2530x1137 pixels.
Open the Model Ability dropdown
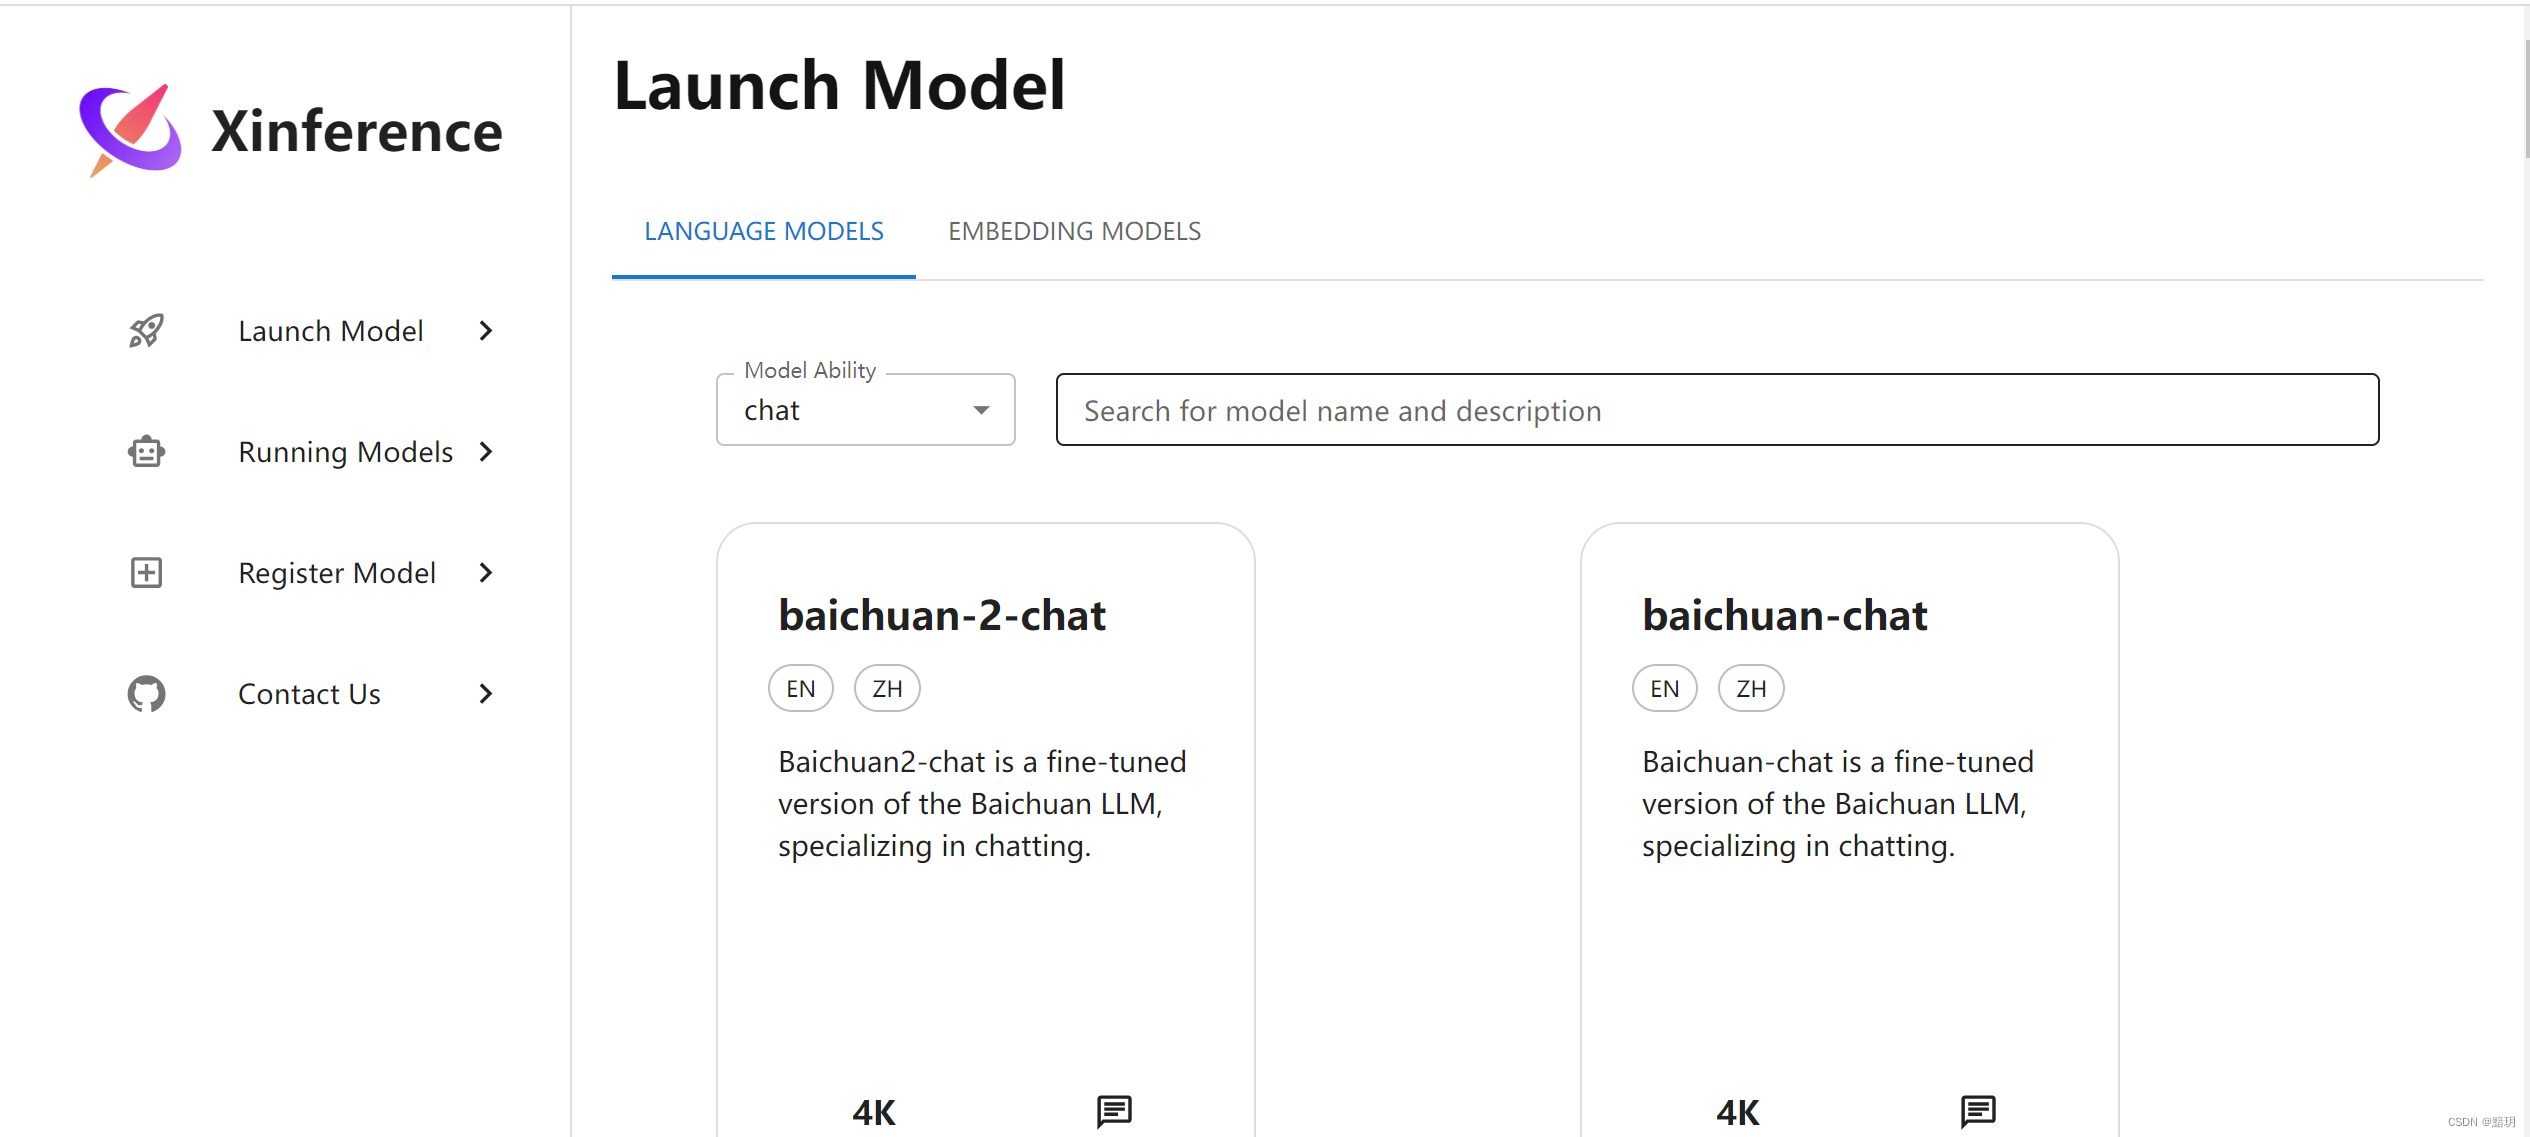(x=866, y=410)
